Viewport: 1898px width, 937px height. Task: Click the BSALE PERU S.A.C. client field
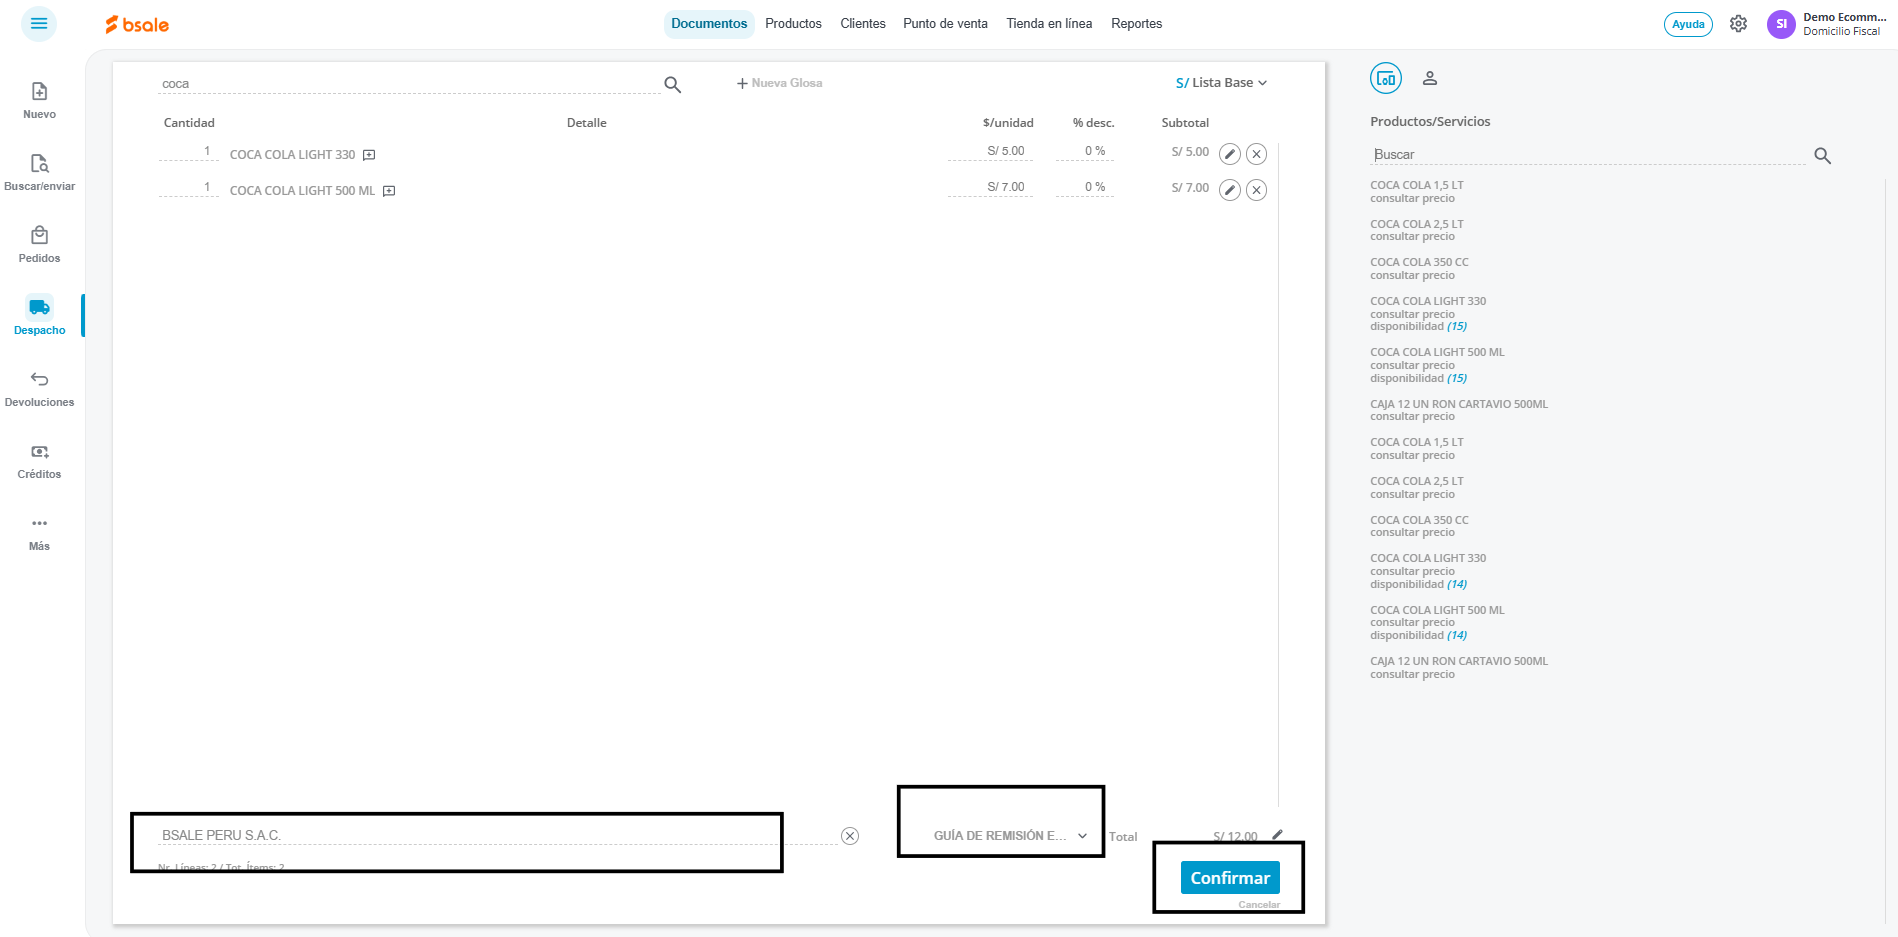[497, 835]
